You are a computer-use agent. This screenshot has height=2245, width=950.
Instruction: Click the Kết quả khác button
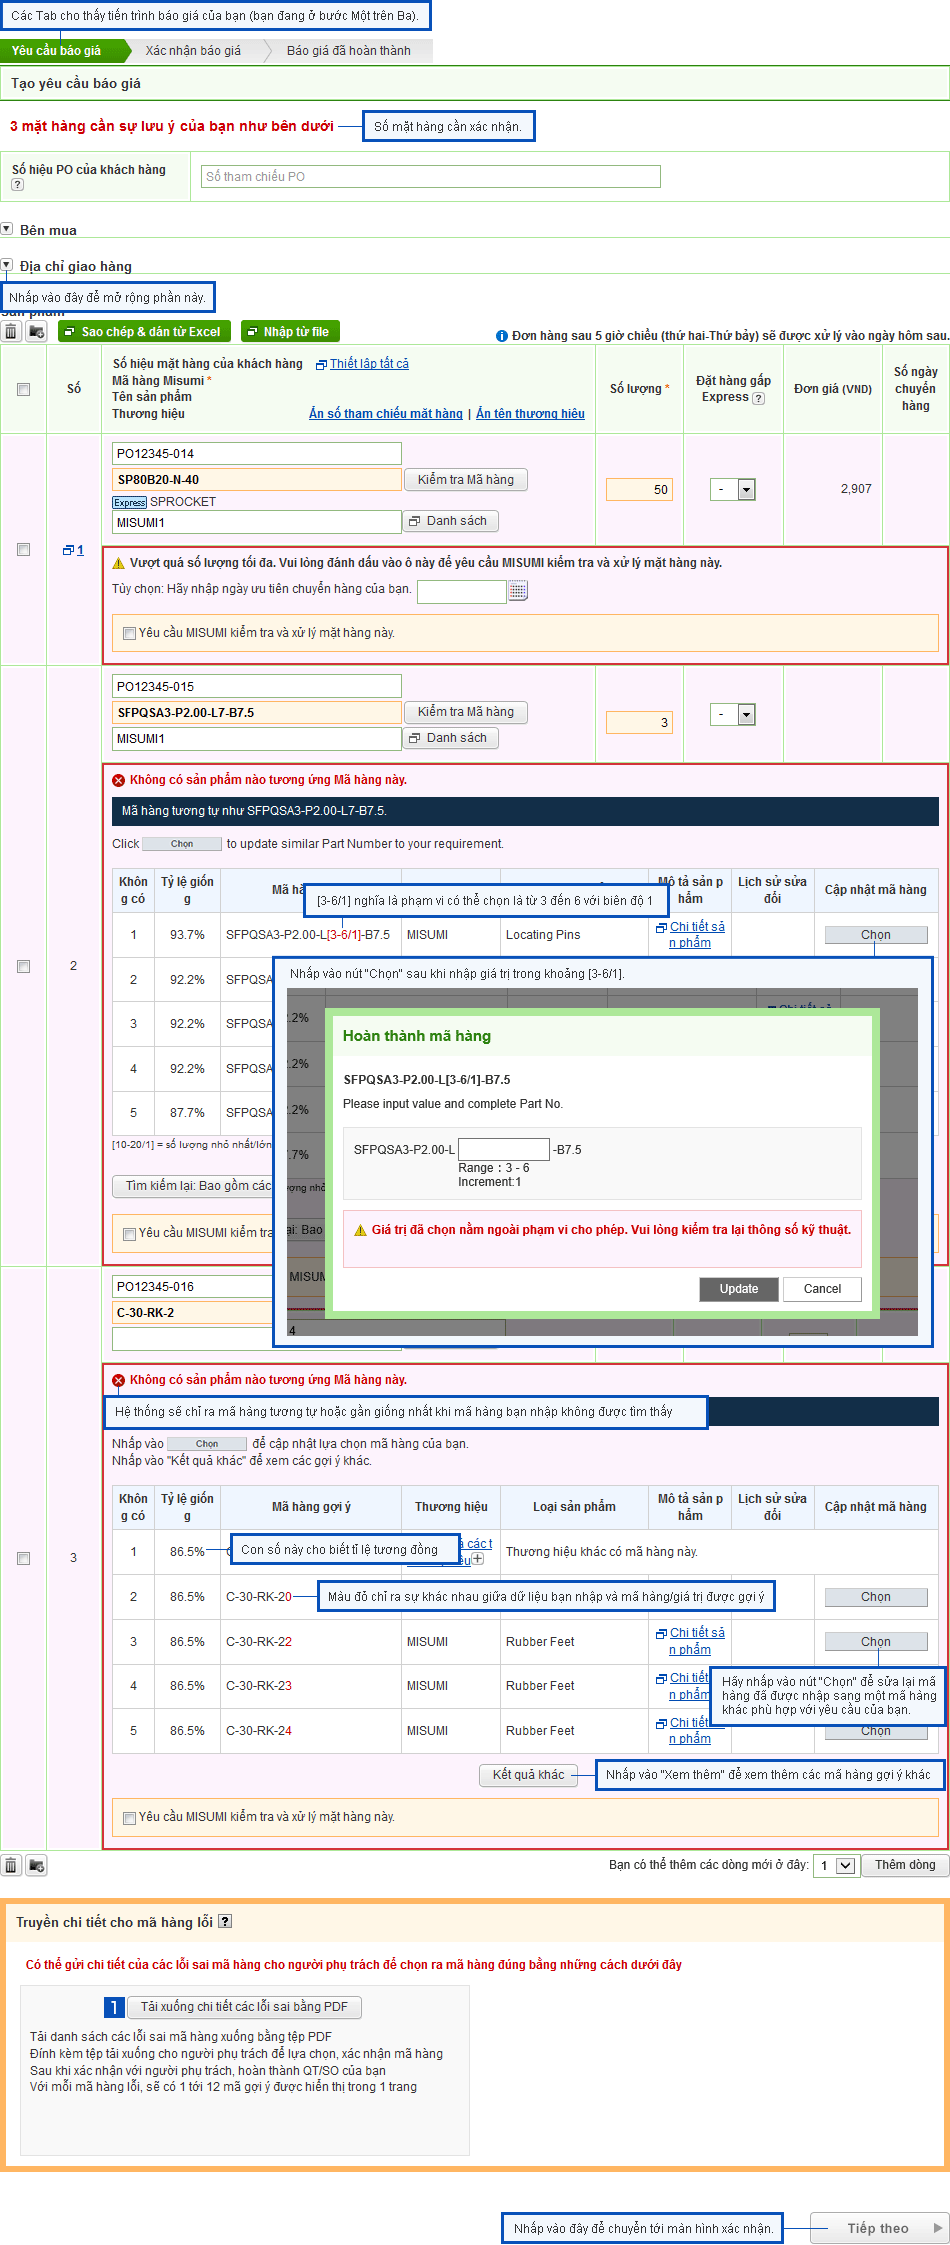(x=529, y=1775)
